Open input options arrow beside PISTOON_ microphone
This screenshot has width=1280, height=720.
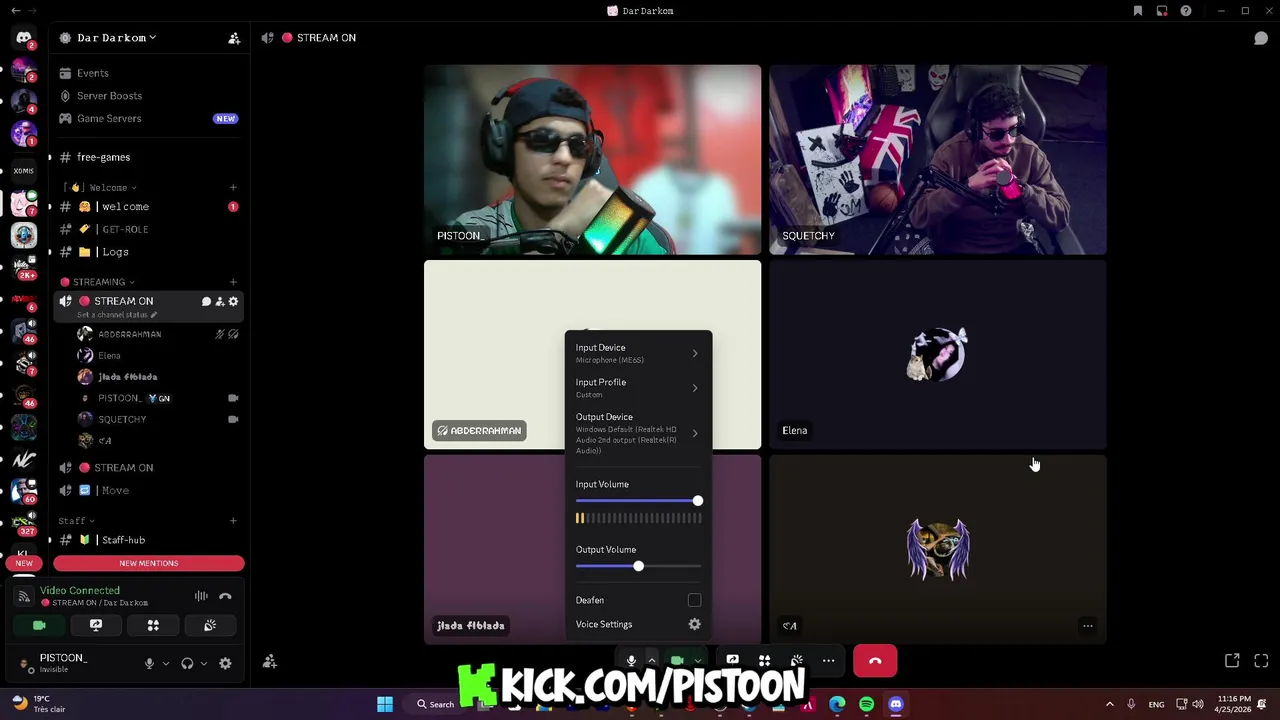pyautogui.click(x=166, y=663)
